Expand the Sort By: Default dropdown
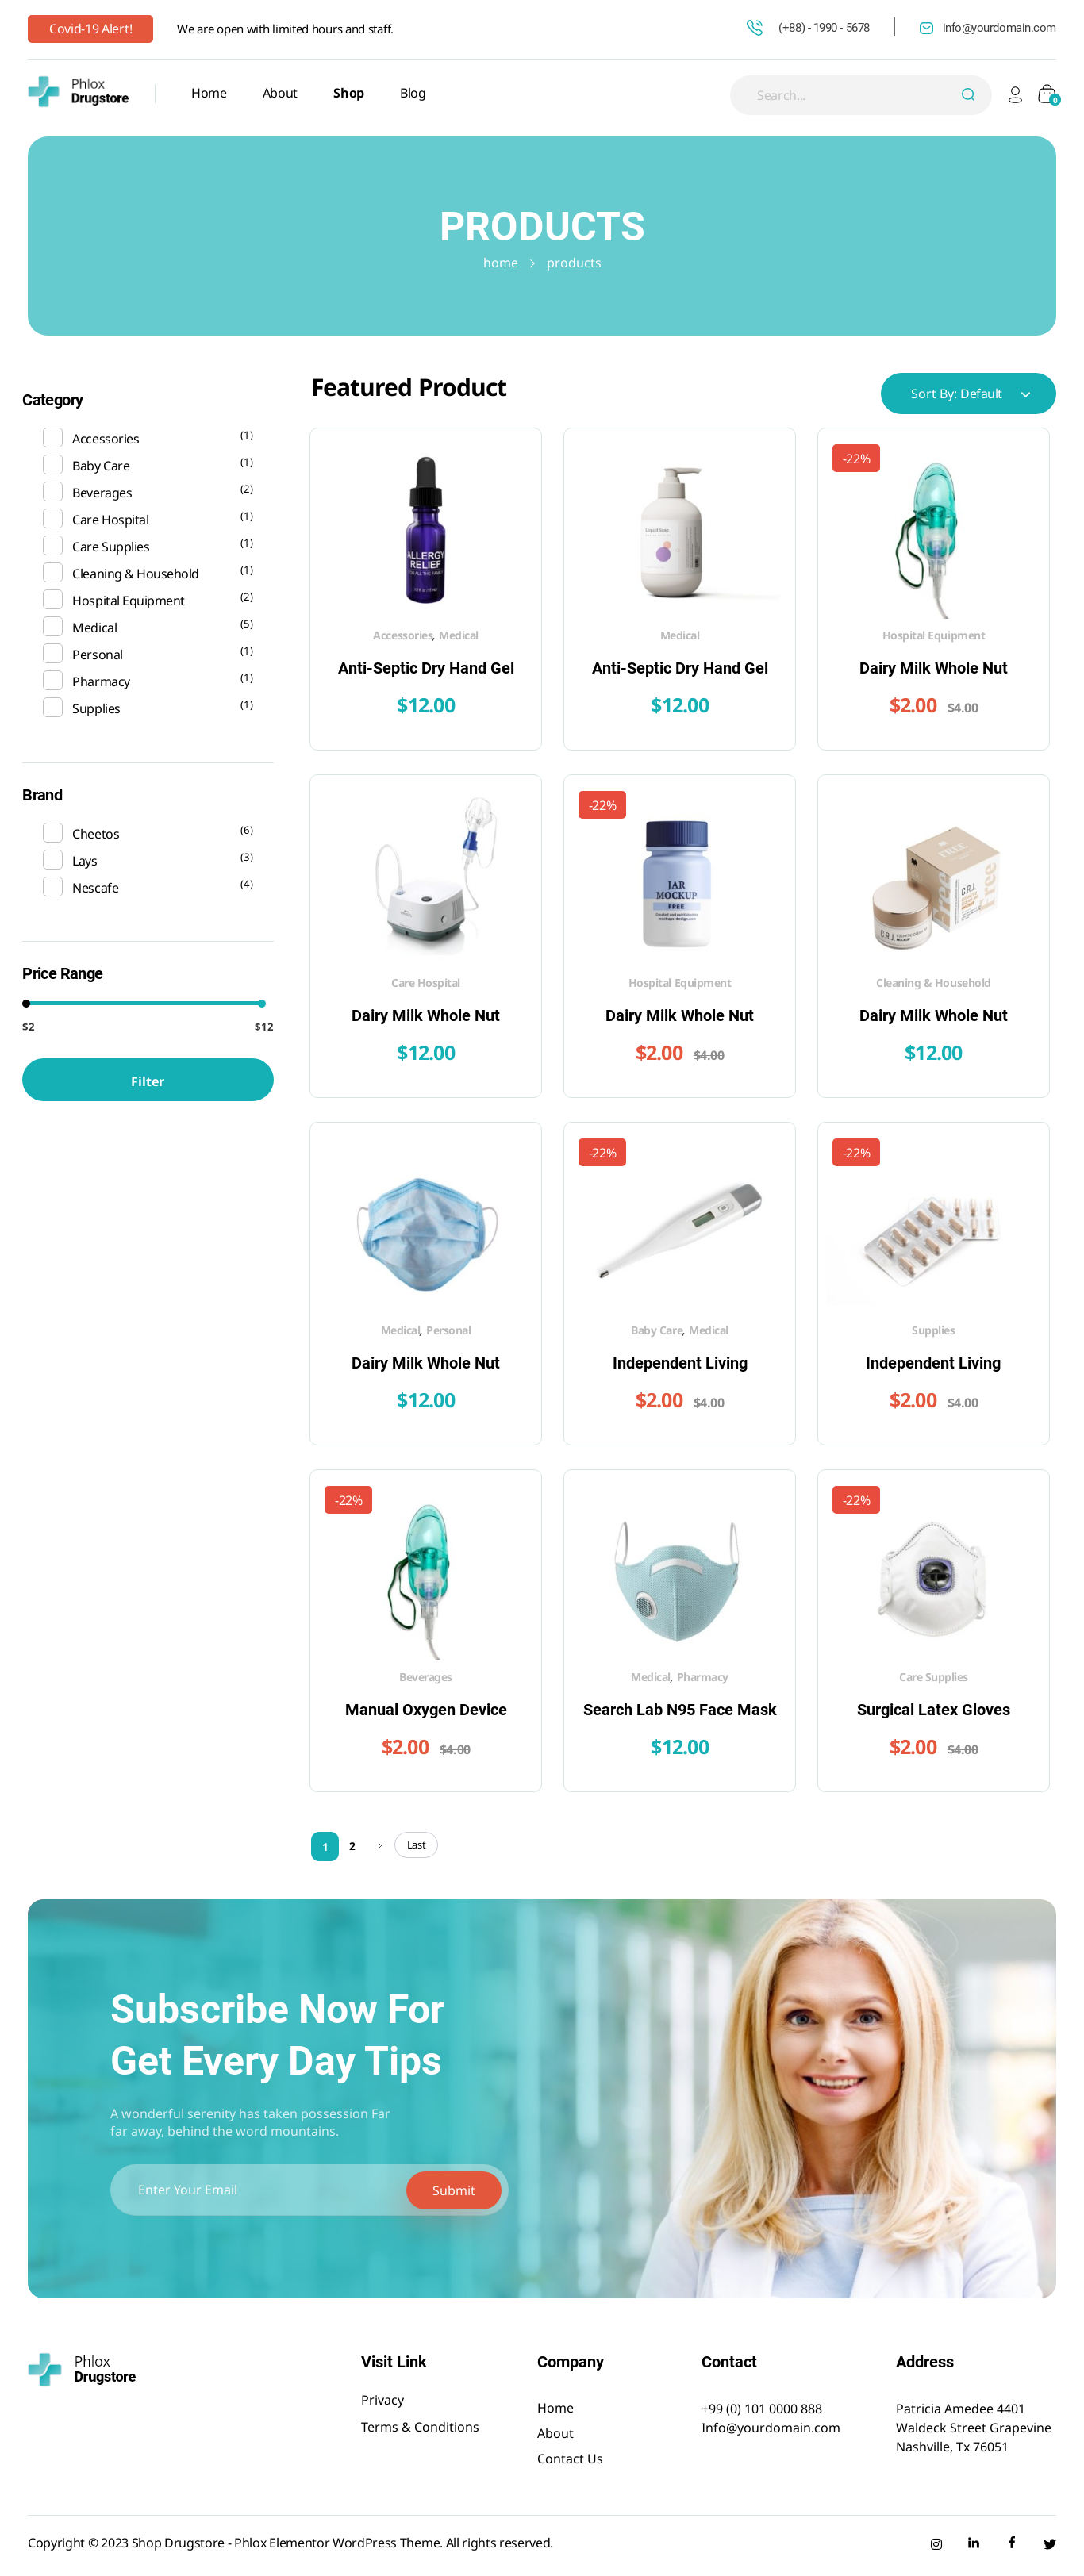Screen dimensions: 1084x2576 point(967,394)
